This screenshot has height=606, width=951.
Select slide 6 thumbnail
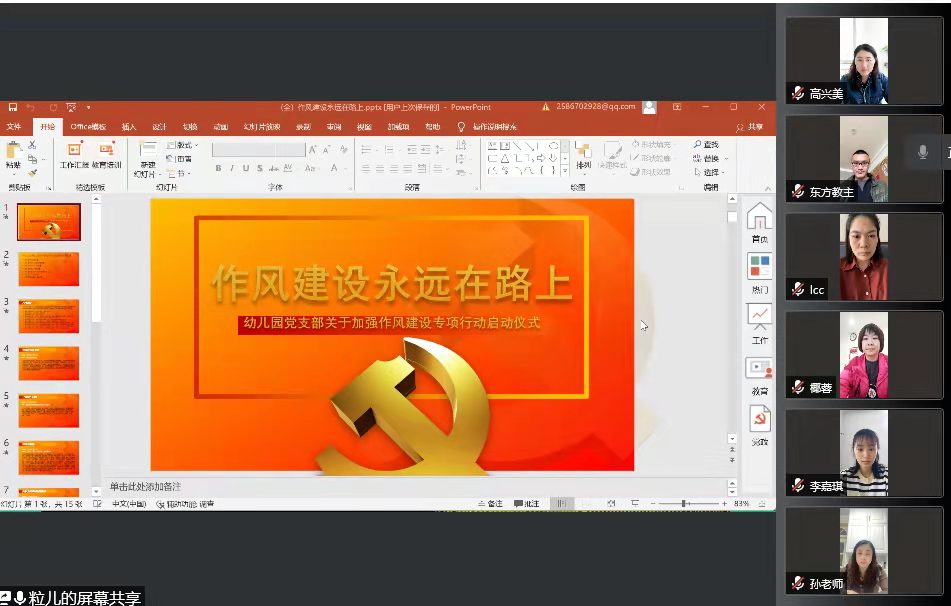[x=49, y=457]
